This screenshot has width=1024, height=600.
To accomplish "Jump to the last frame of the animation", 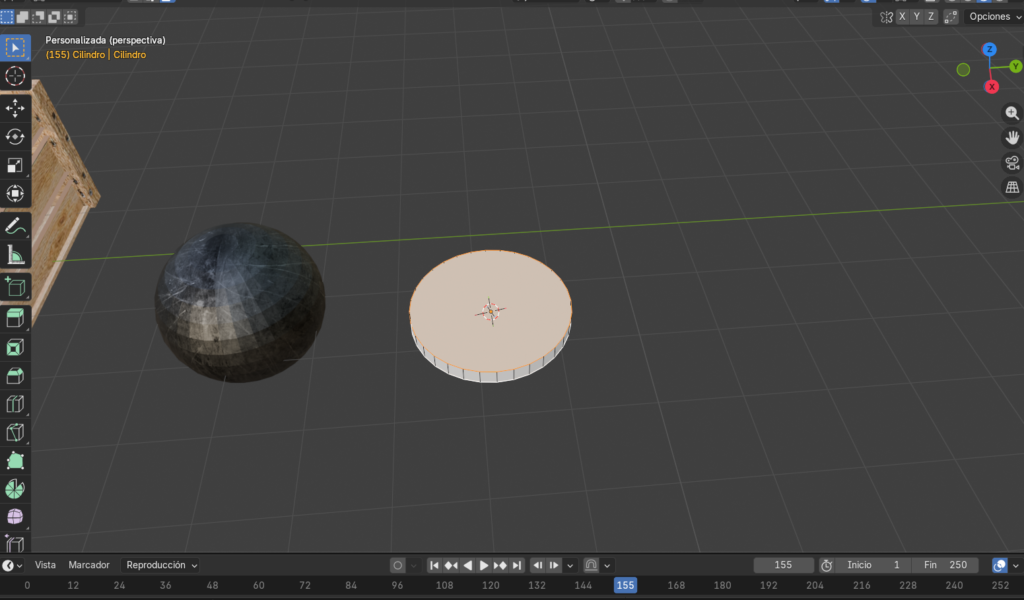I will click(x=517, y=565).
